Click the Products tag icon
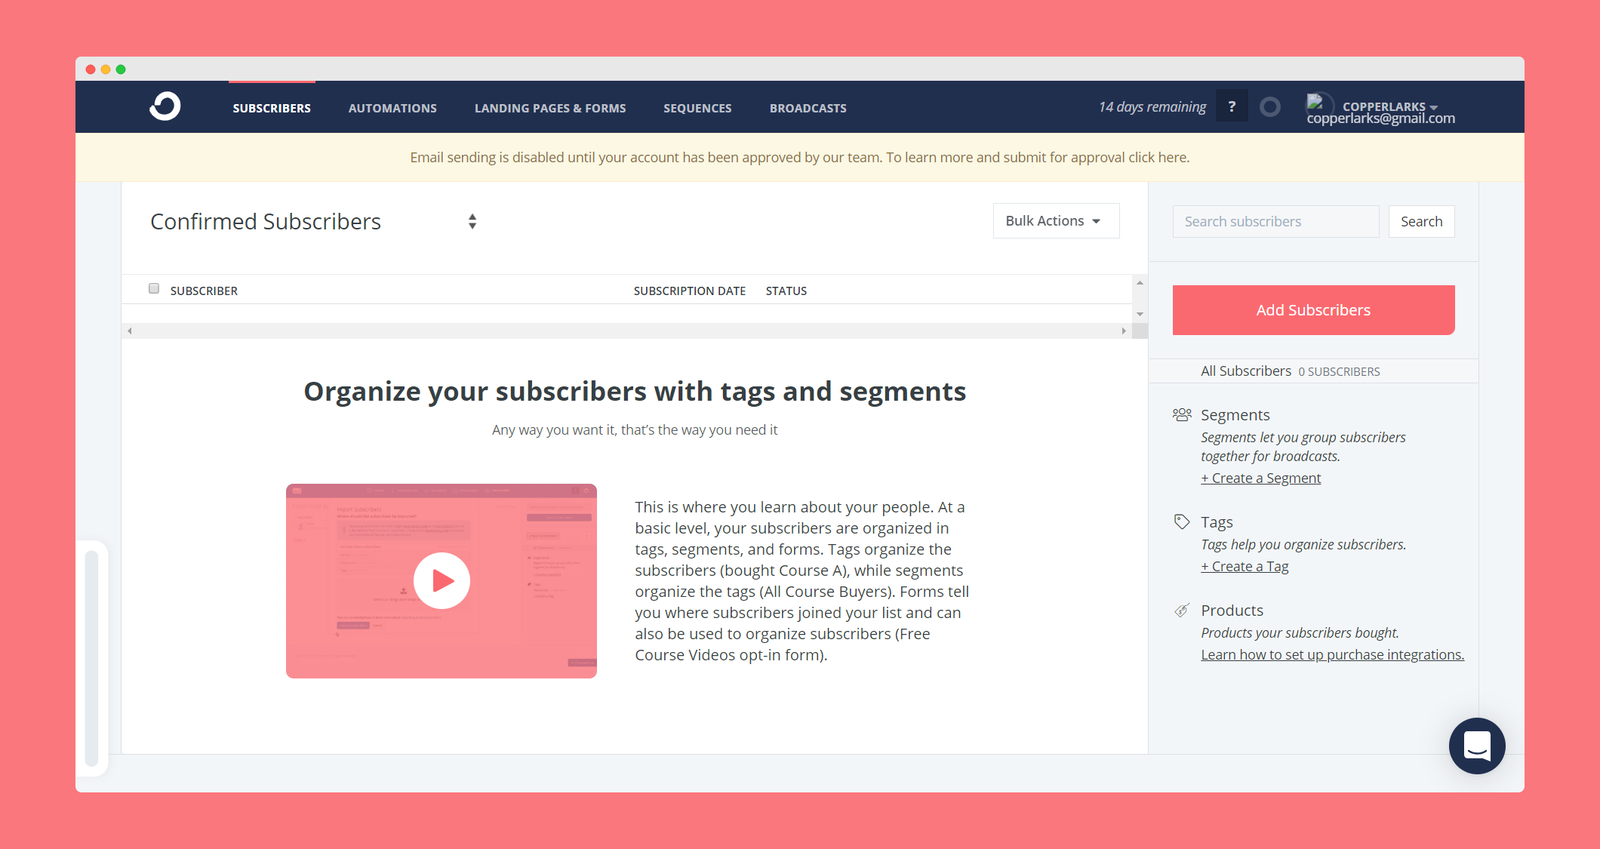1600x849 pixels. (1182, 610)
